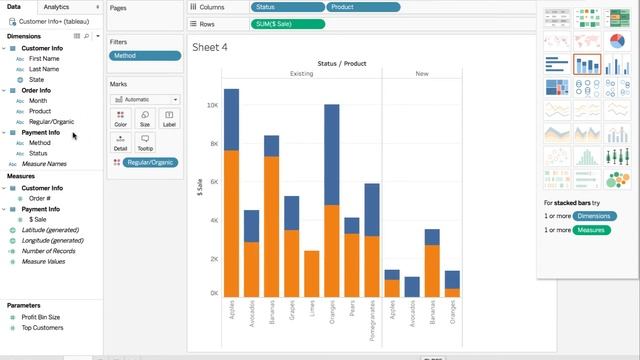The height and width of the screenshot is (360, 640).
Task: Select the Latitude (generated) measure
Action: click(x=50, y=230)
